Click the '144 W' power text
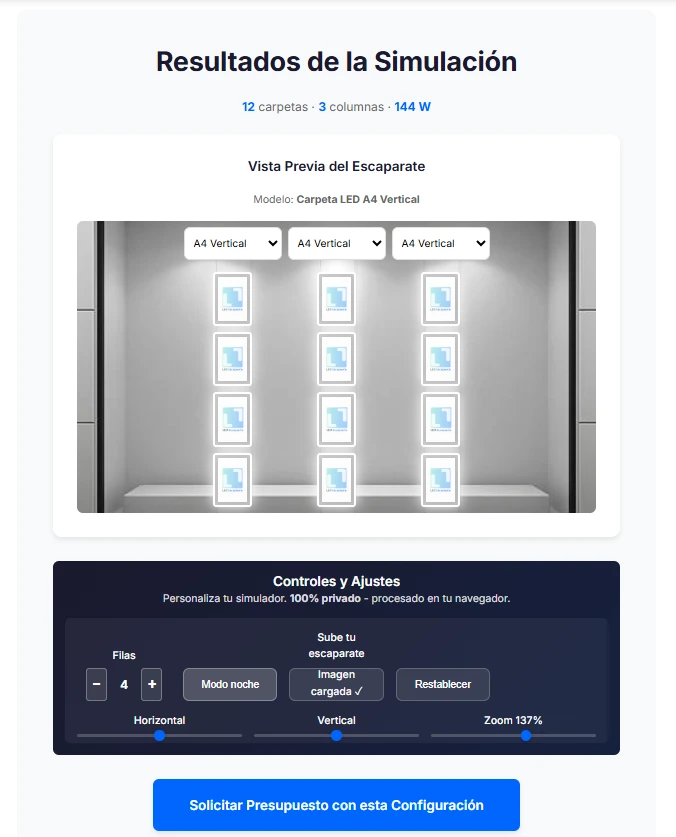This screenshot has width=676, height=837. (413, 107)
